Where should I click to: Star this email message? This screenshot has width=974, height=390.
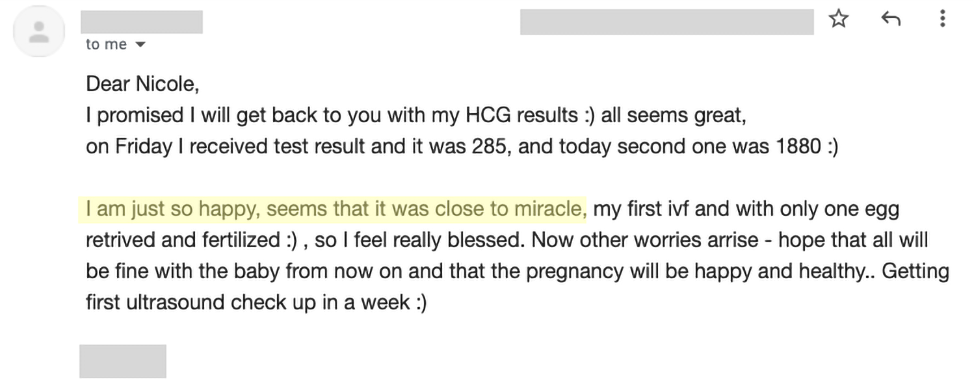point(839,19)
